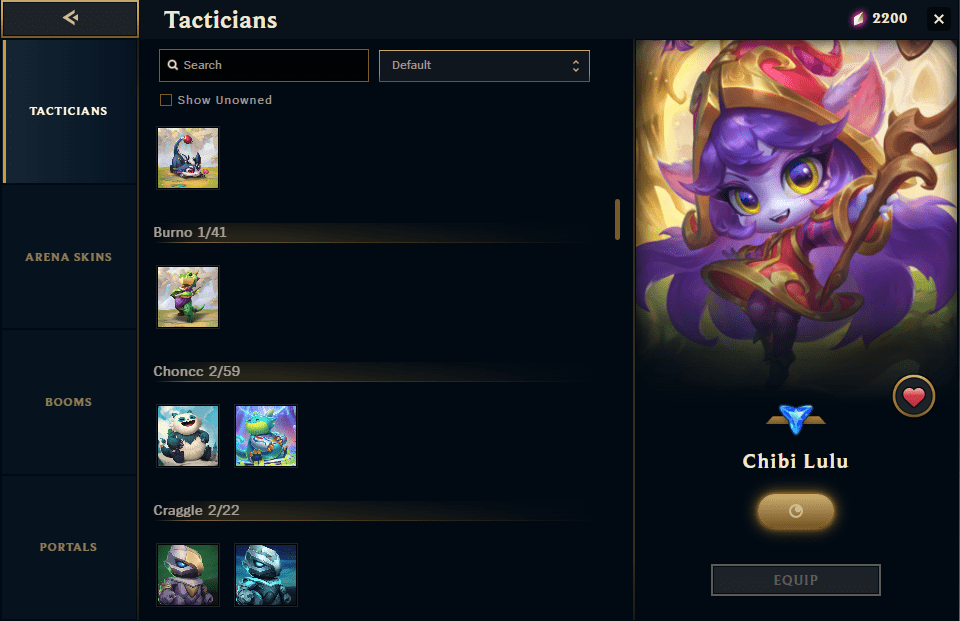960x621 pixels.
Task: Select the white panda Choncc tactician
Action: point(188,436)
